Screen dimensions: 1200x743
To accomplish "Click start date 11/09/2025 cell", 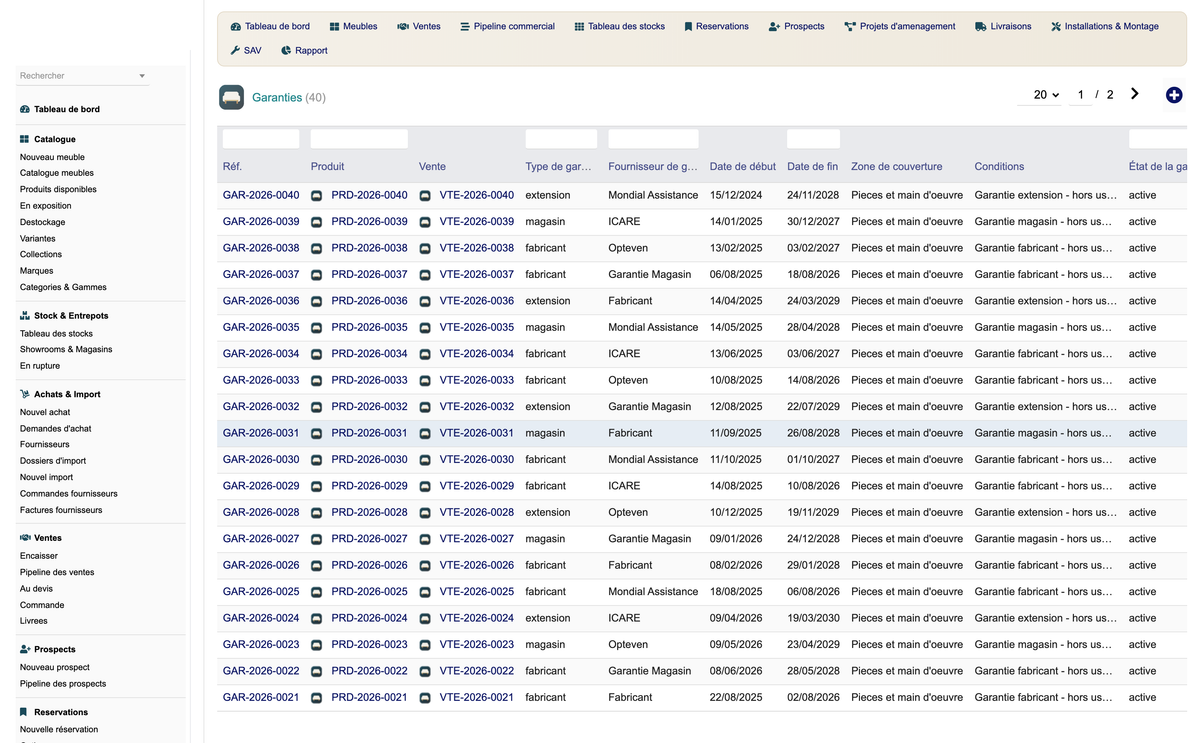I will click(x=736, y=433).
